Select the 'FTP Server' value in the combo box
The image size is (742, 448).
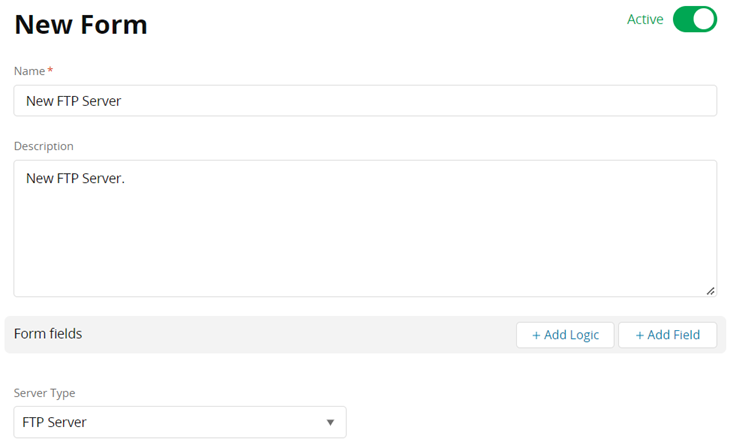[54, 422]
